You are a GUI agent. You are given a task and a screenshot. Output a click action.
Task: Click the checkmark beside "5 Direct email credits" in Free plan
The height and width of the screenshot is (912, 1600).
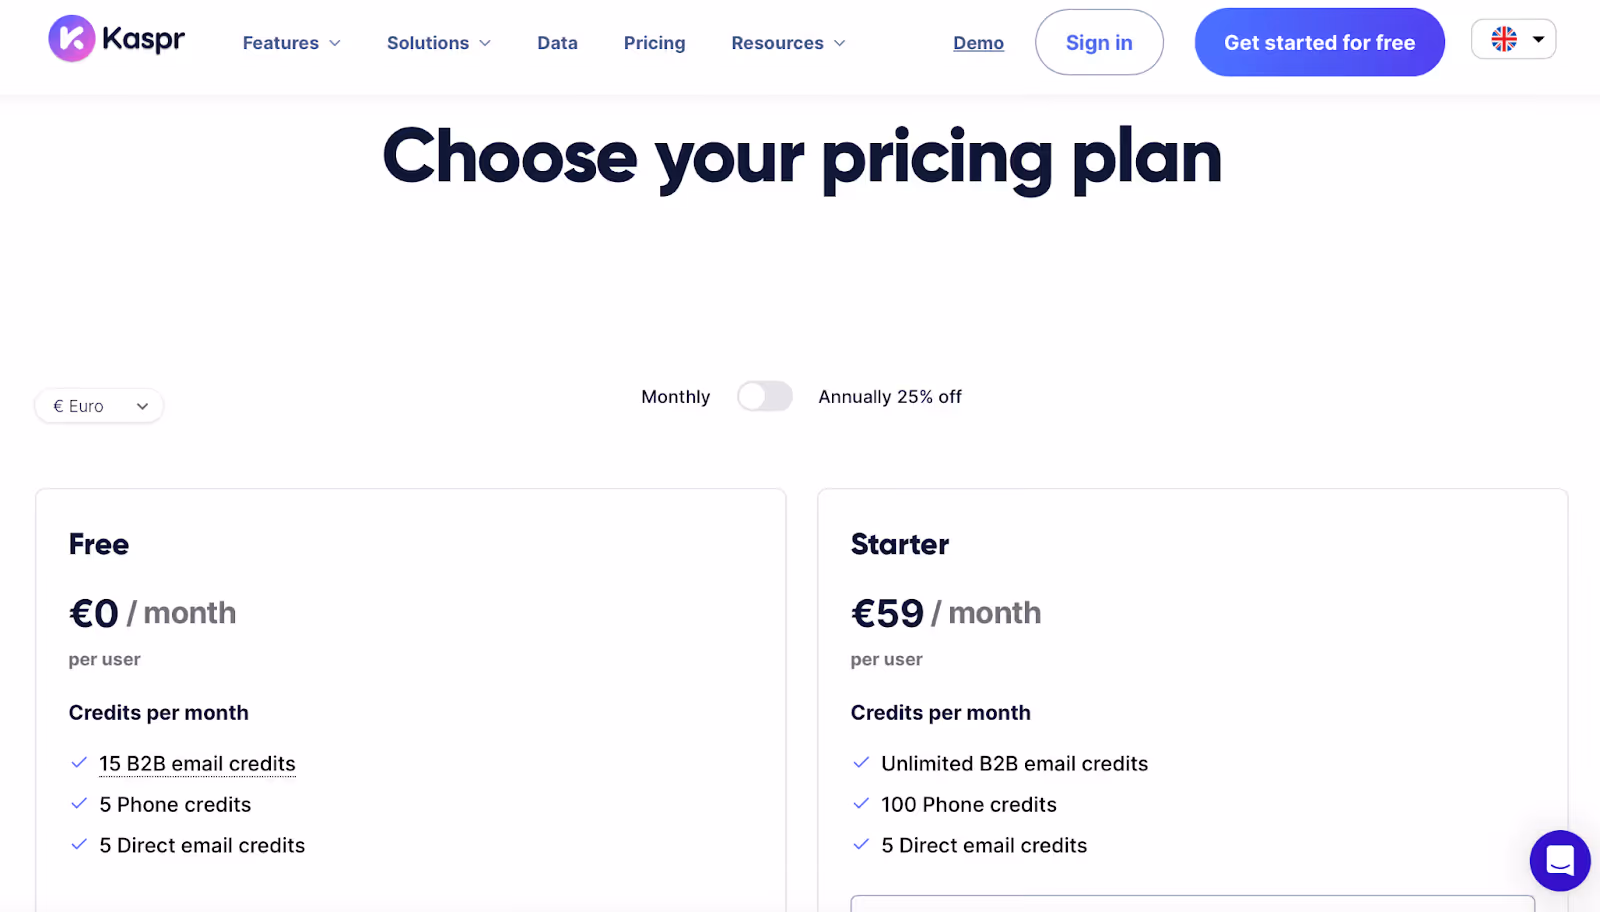79,844
